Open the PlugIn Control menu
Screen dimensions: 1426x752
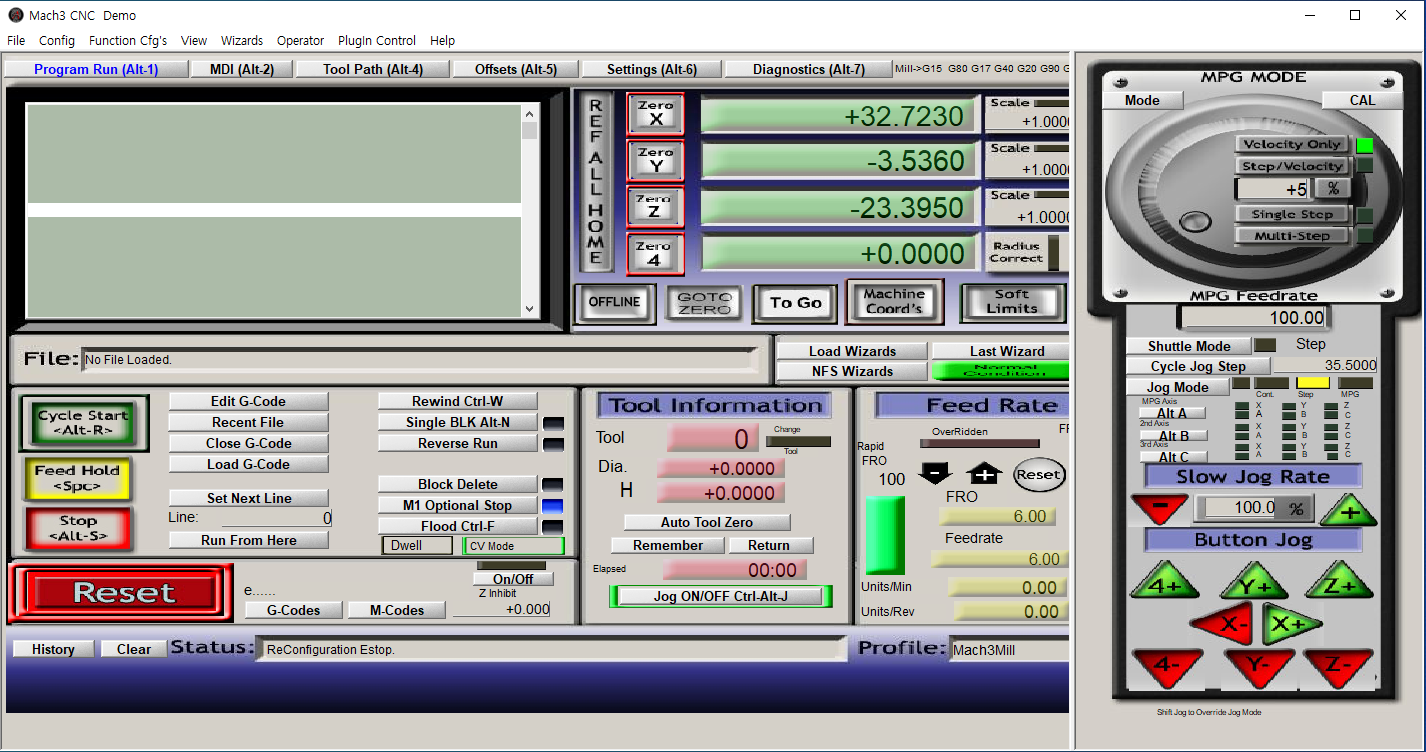click(377, 41)
